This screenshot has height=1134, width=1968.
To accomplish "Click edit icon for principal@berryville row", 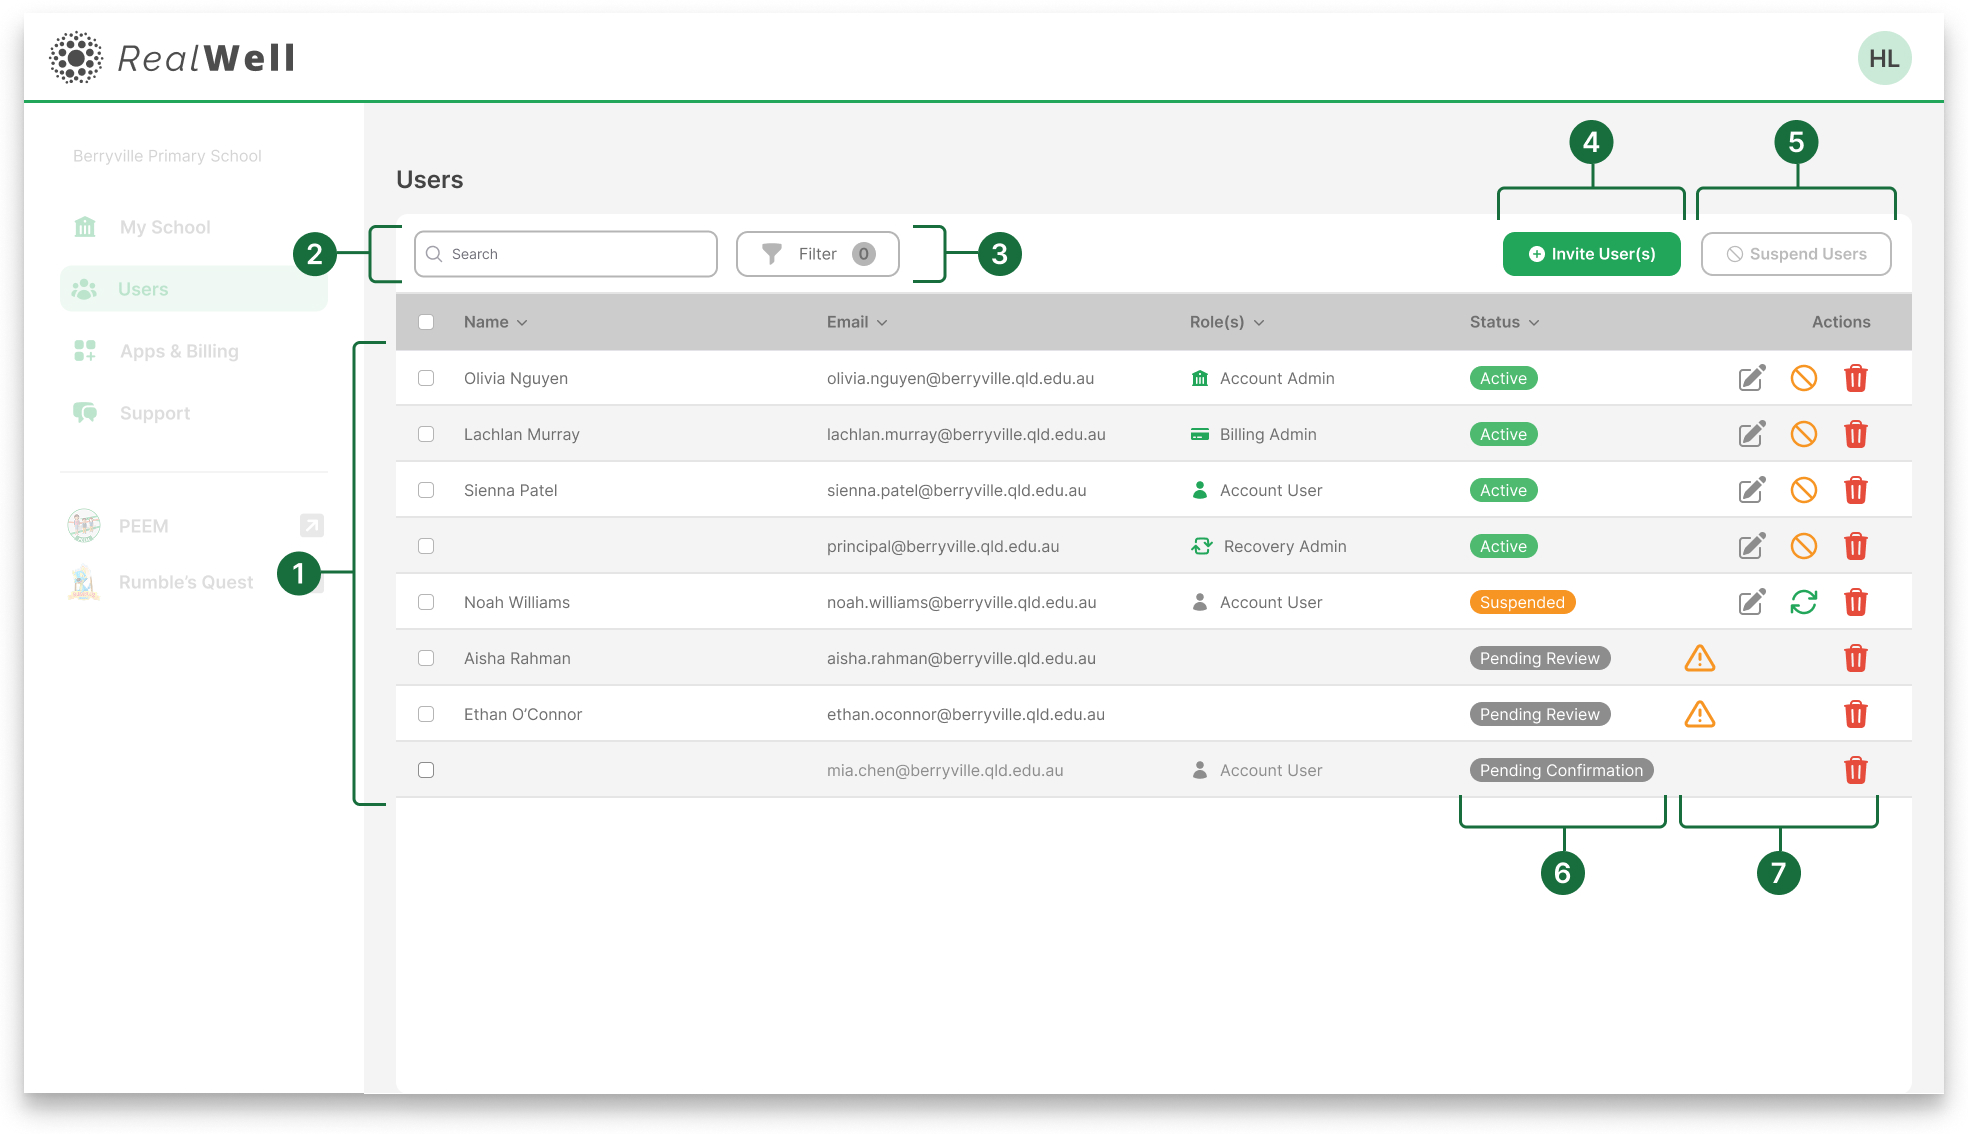I will tap(1751, 546).
